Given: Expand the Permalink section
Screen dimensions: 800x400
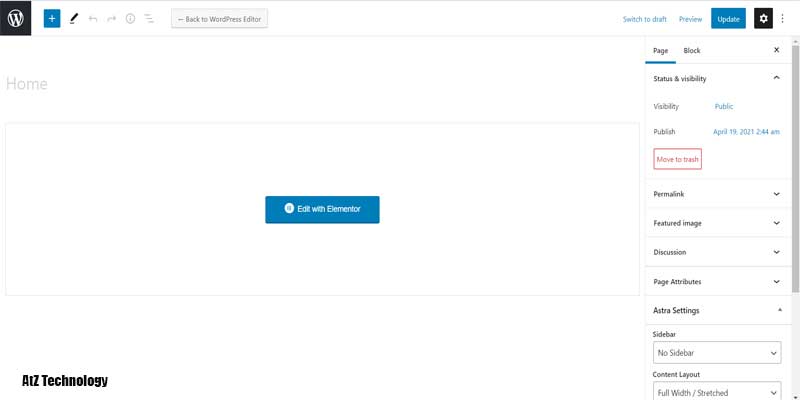Looking at the screenshot, I should tap(717, 194).
